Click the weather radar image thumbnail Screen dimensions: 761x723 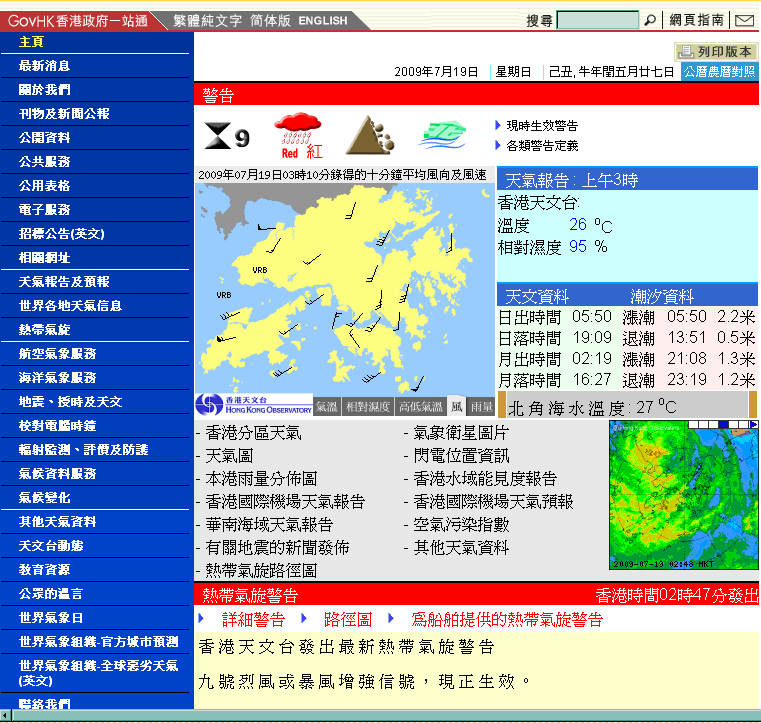tap(683, 495)
